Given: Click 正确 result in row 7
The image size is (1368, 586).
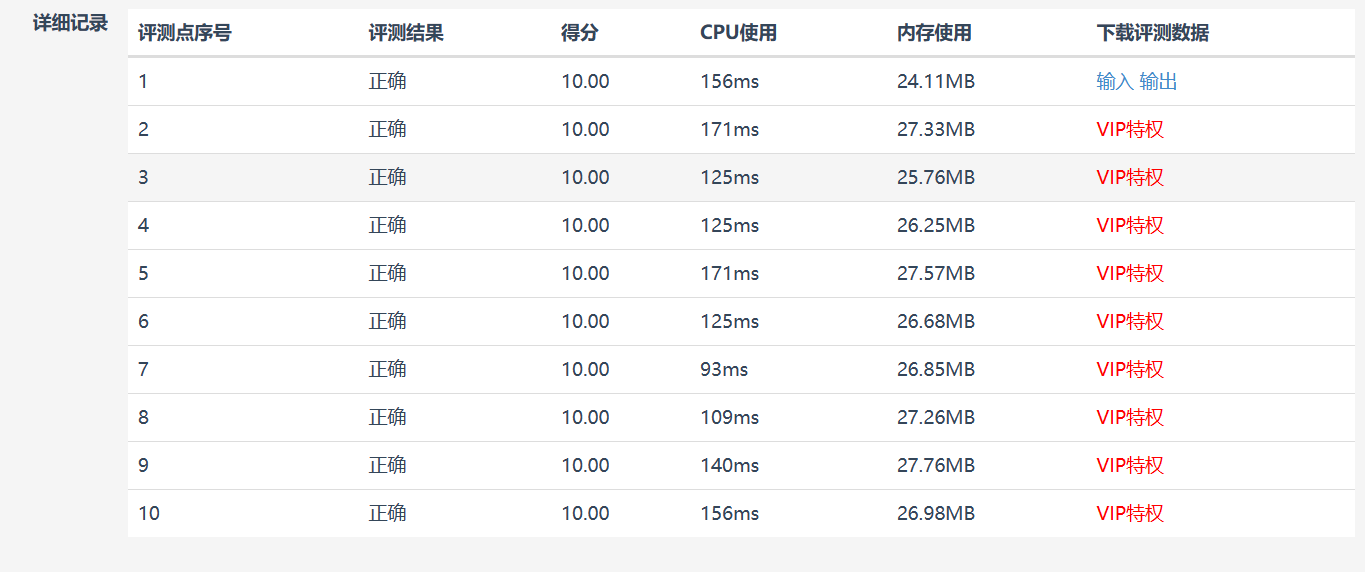Looking at the screenshot, I should click(388, 370).
